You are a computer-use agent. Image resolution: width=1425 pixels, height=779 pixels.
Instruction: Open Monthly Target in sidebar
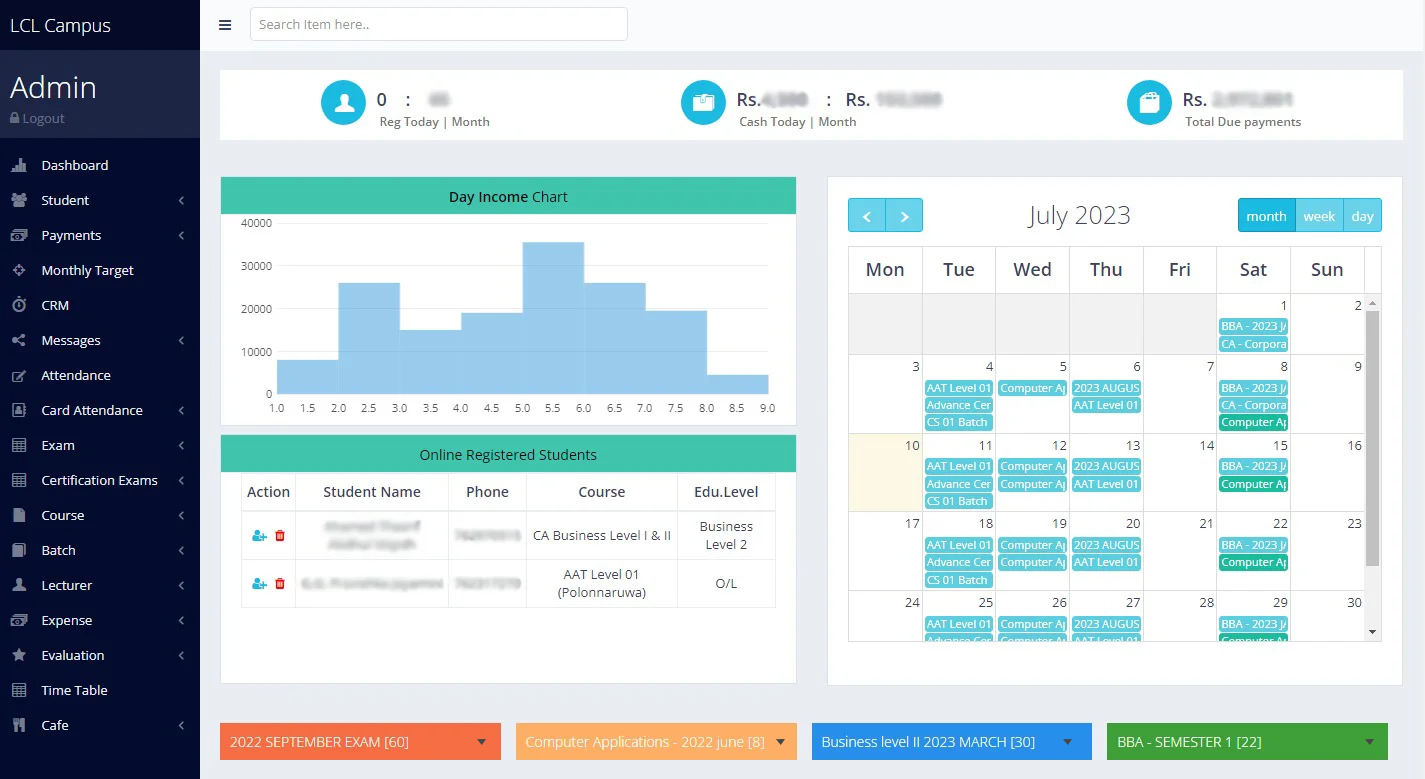pos(87,270)
